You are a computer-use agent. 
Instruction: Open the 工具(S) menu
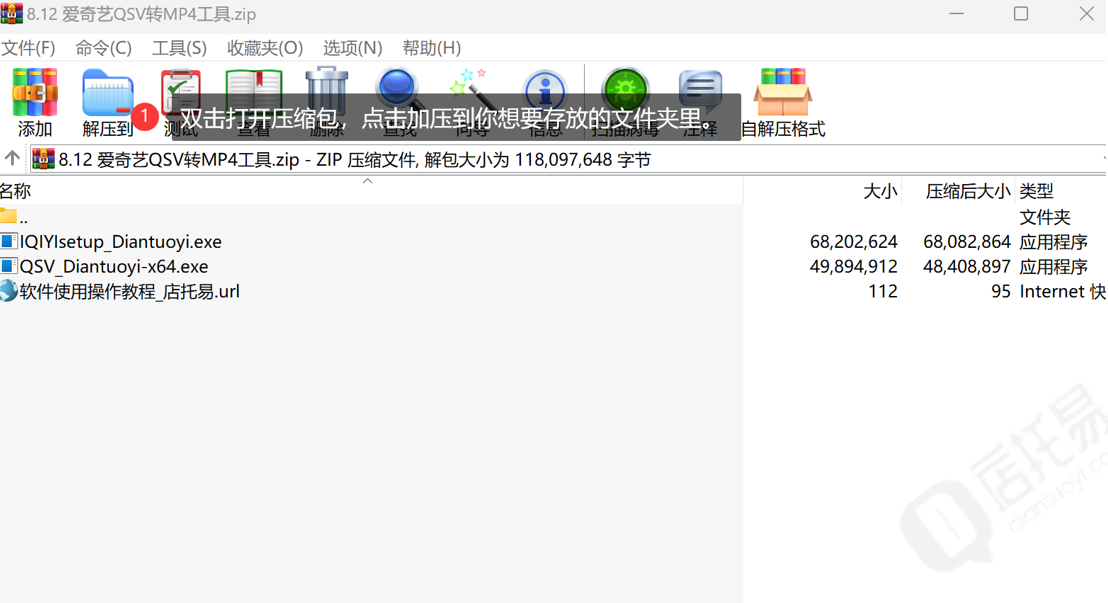(179, 48)
